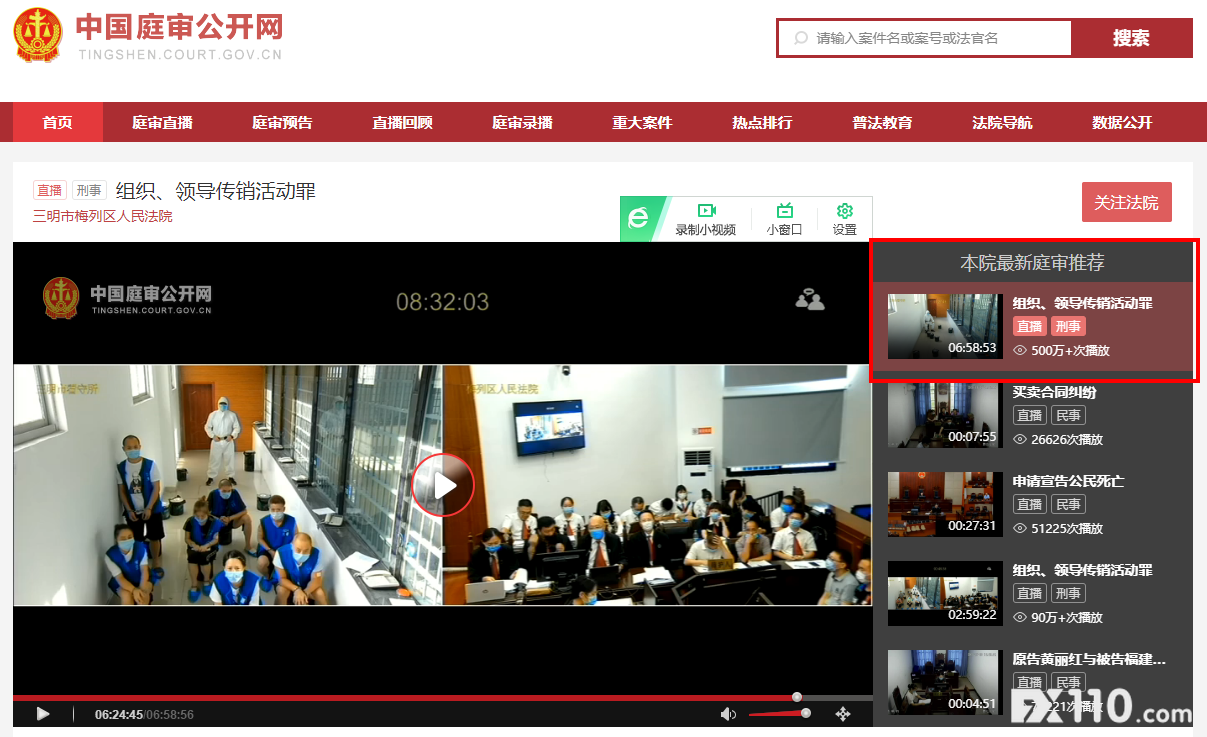Viewport: 1207px width, 737px height.
Task: Open the 买卖合同纠纷 video thumbnail
Action: pyautogui.click(x=944, y=415)
